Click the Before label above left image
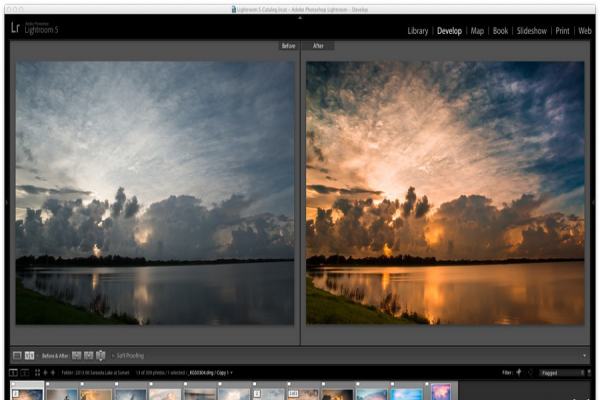This screenshot has width=600, height=400. click(x=289, y=46)
